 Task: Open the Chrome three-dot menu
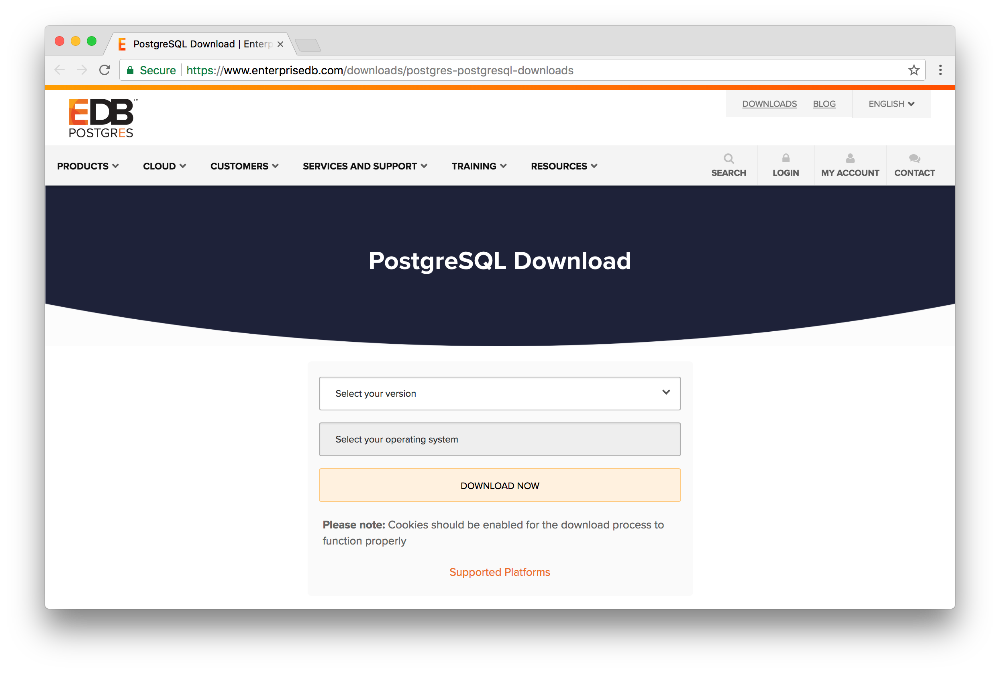coord(940,70)
